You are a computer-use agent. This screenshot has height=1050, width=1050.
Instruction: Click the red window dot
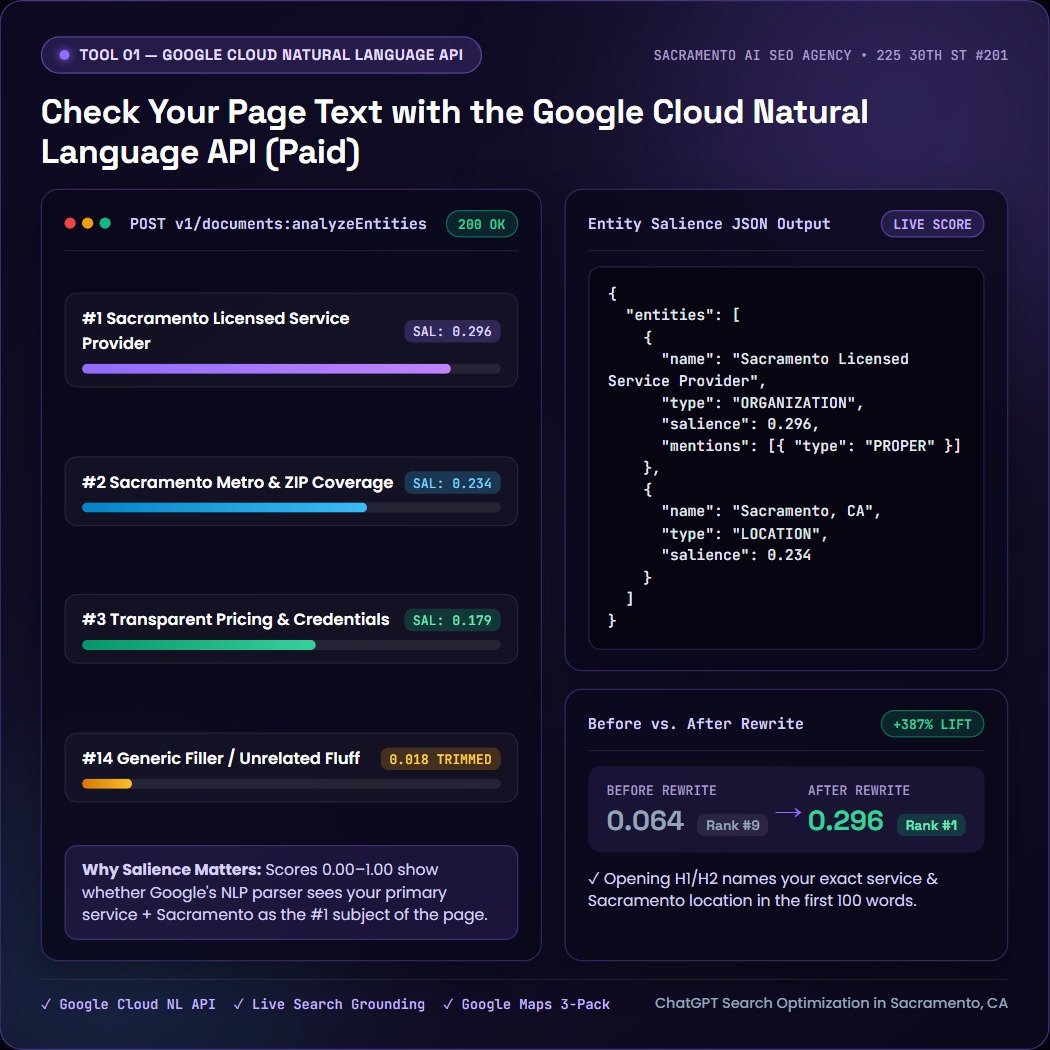pos(70,223)
